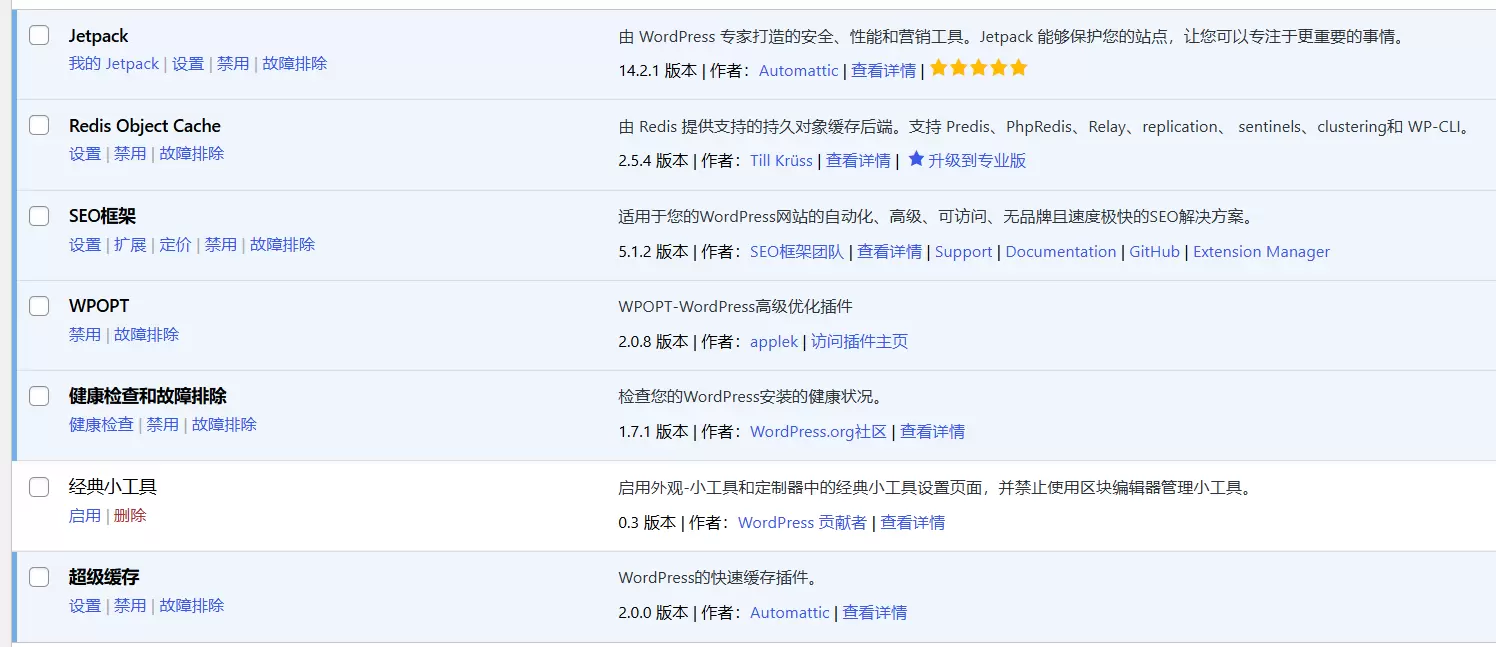Delete 经典小工具 using the 删除 link
Screen dimensions: 1496x647
[x=130, y=515]
